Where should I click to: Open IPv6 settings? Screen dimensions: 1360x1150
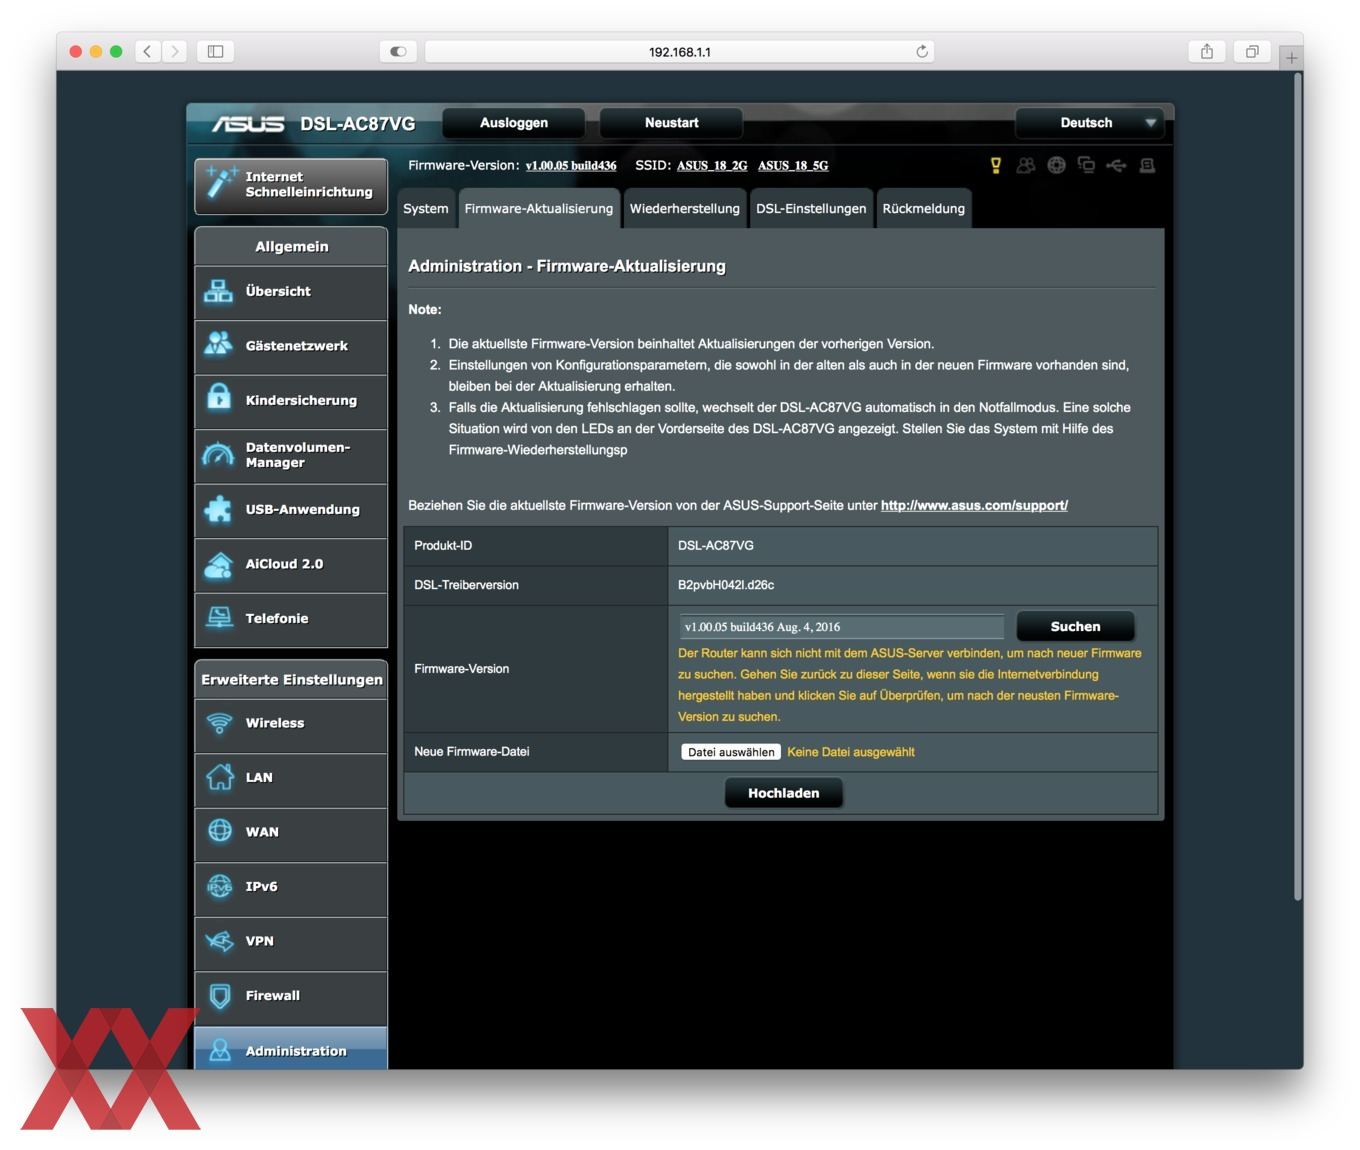(291, 887)
